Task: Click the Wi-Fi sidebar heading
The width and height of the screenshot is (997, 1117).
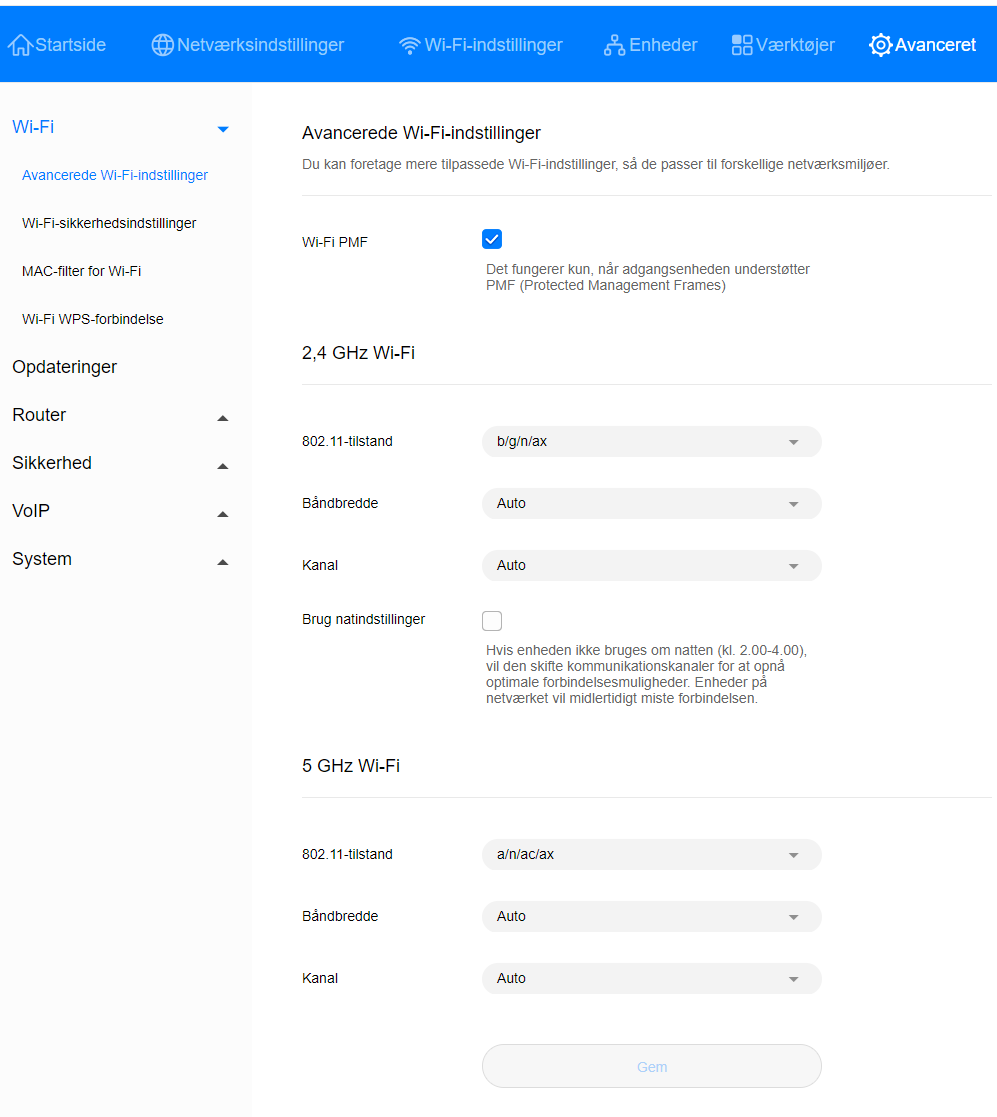Action: click(x=33, y=127)
